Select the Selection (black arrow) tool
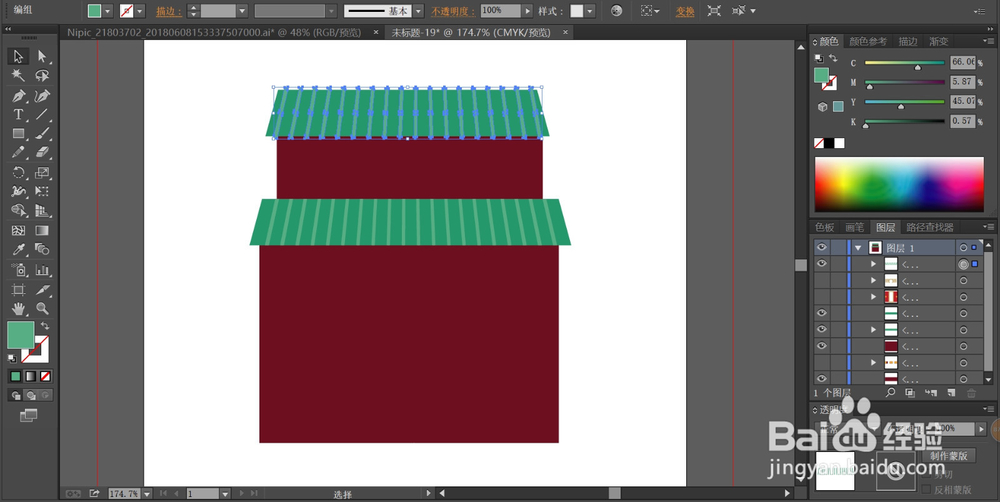The image size is (1000, 502). (18, 56)
